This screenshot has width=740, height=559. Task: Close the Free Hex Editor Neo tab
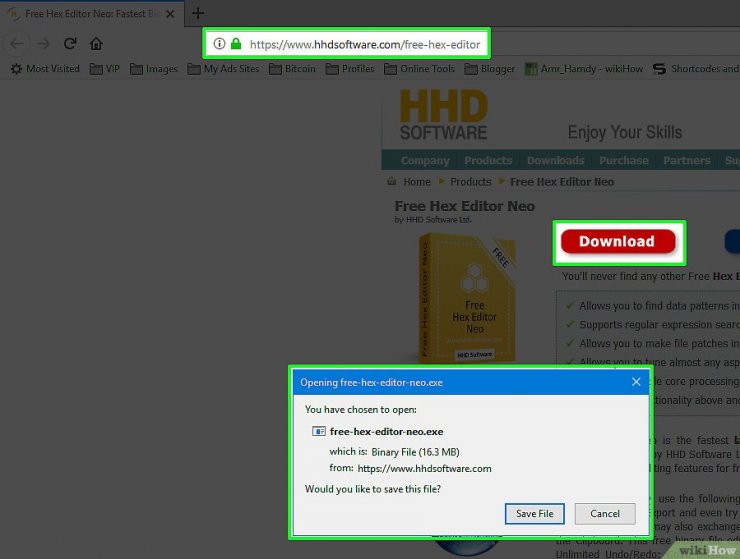170,14
